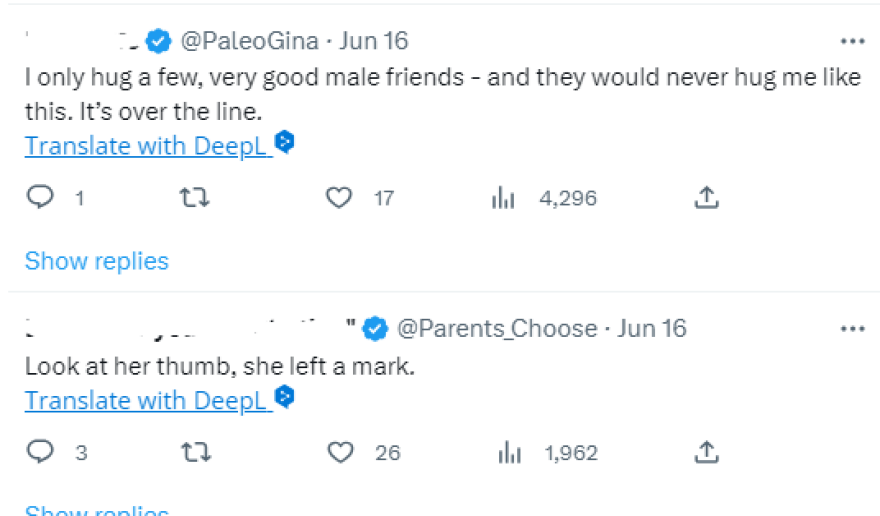Translate the "over the line" tweet with DeepL
The image size is (880, 516).
tap(148, 146)
